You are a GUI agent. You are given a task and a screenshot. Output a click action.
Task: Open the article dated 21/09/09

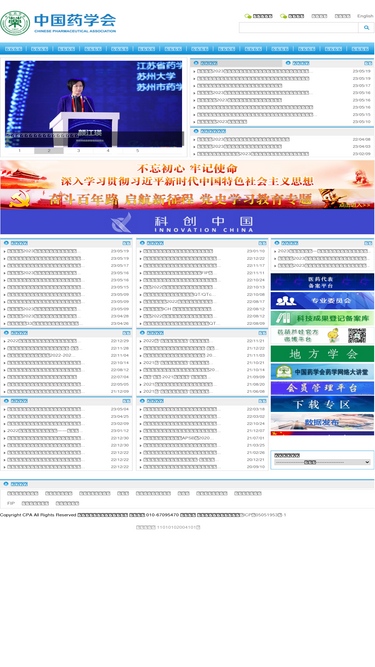176,377
